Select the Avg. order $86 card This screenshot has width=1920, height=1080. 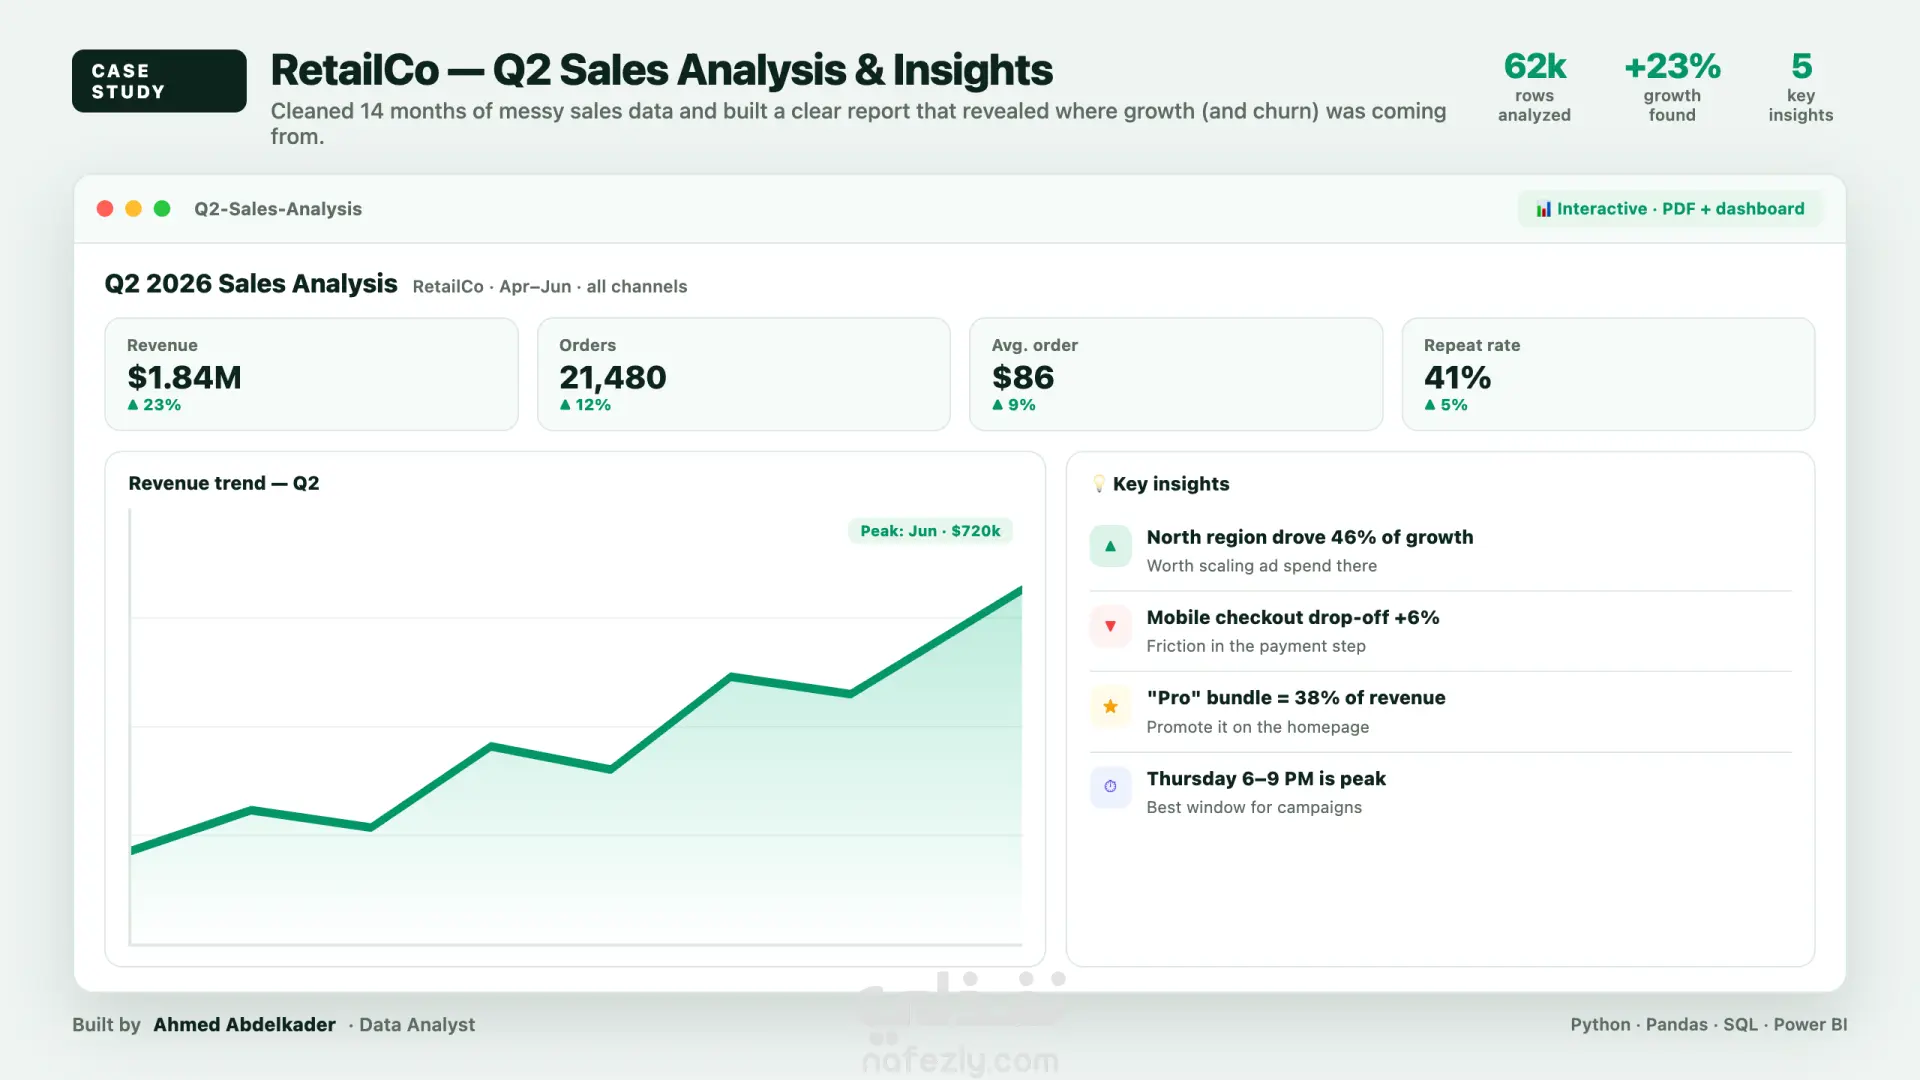coord(1176,374)
